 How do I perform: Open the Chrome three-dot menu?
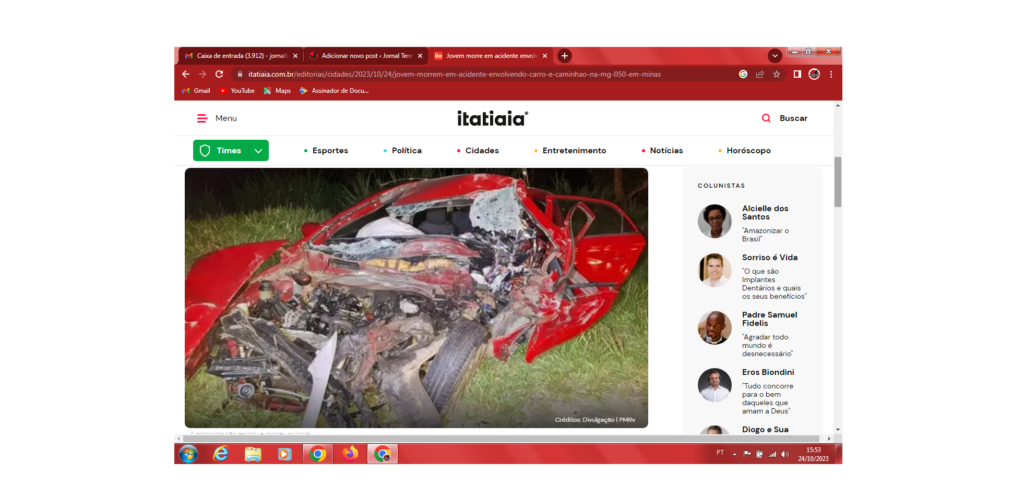pos(831,74)
